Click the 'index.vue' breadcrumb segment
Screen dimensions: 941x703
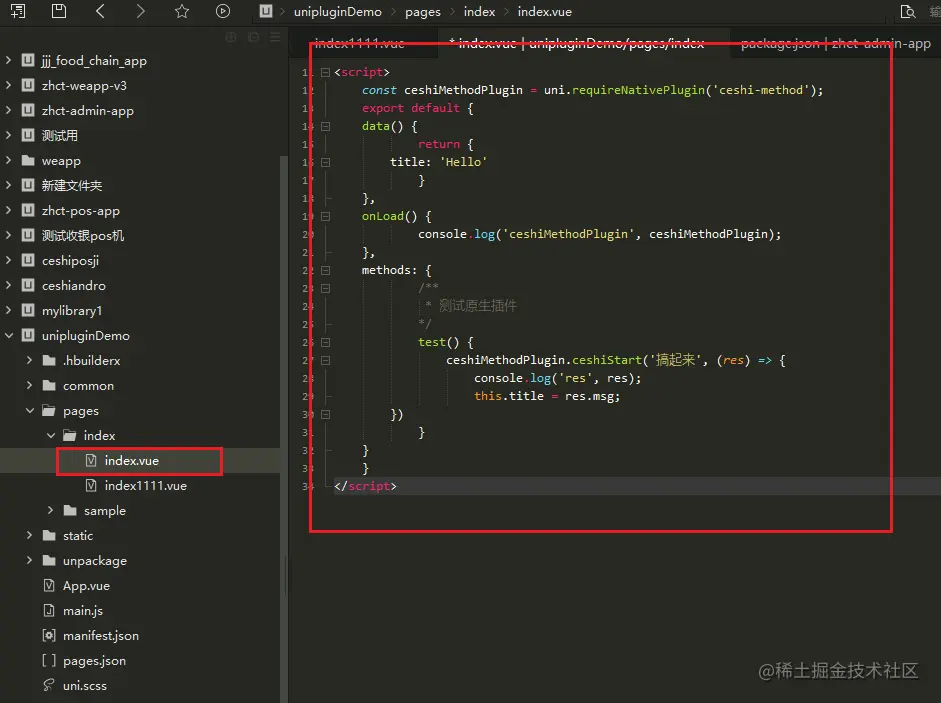tap(544, 12)
